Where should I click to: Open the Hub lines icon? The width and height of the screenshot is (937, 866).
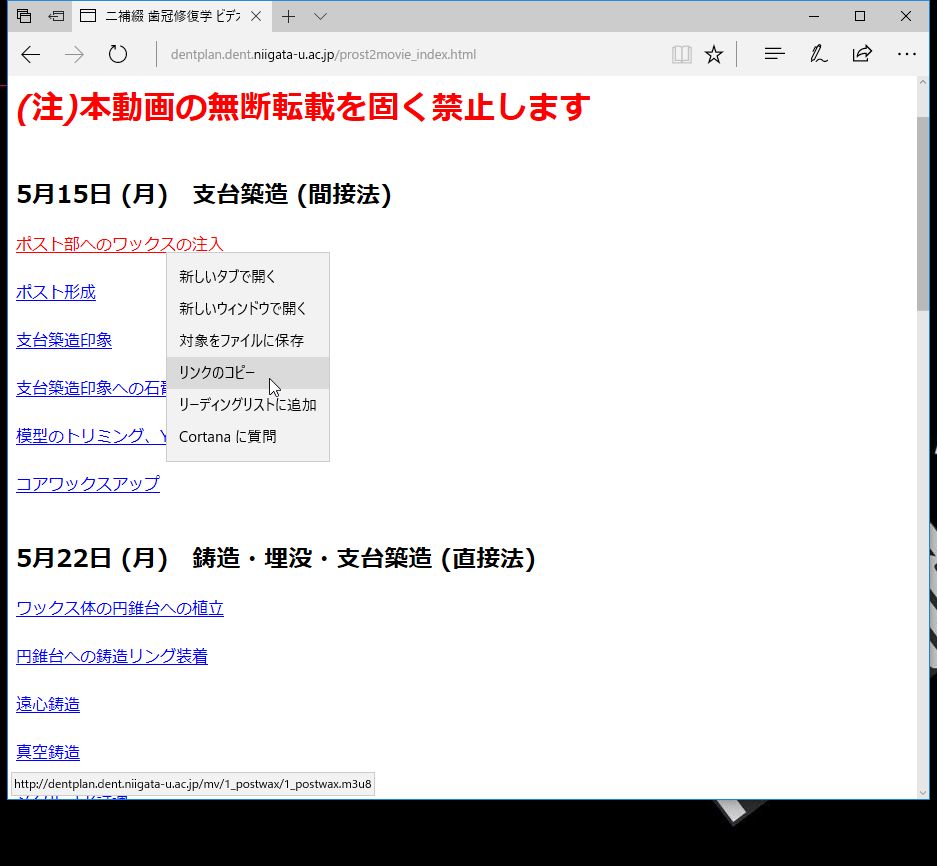point(774,54)
